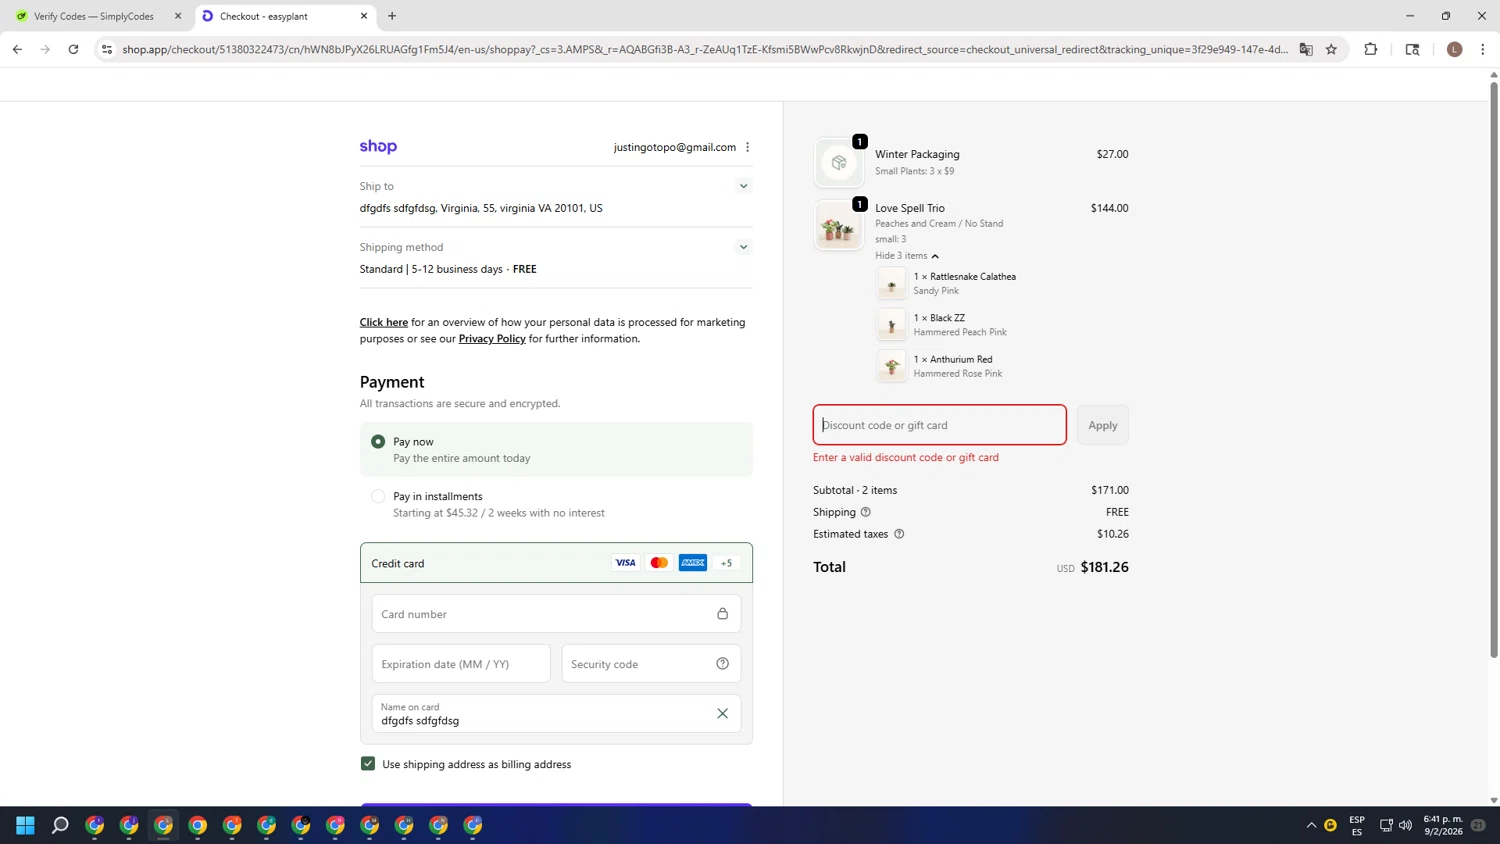Open a new browser tab
Viewport: 1500px width, 844px height.
(x=392, y=16)
